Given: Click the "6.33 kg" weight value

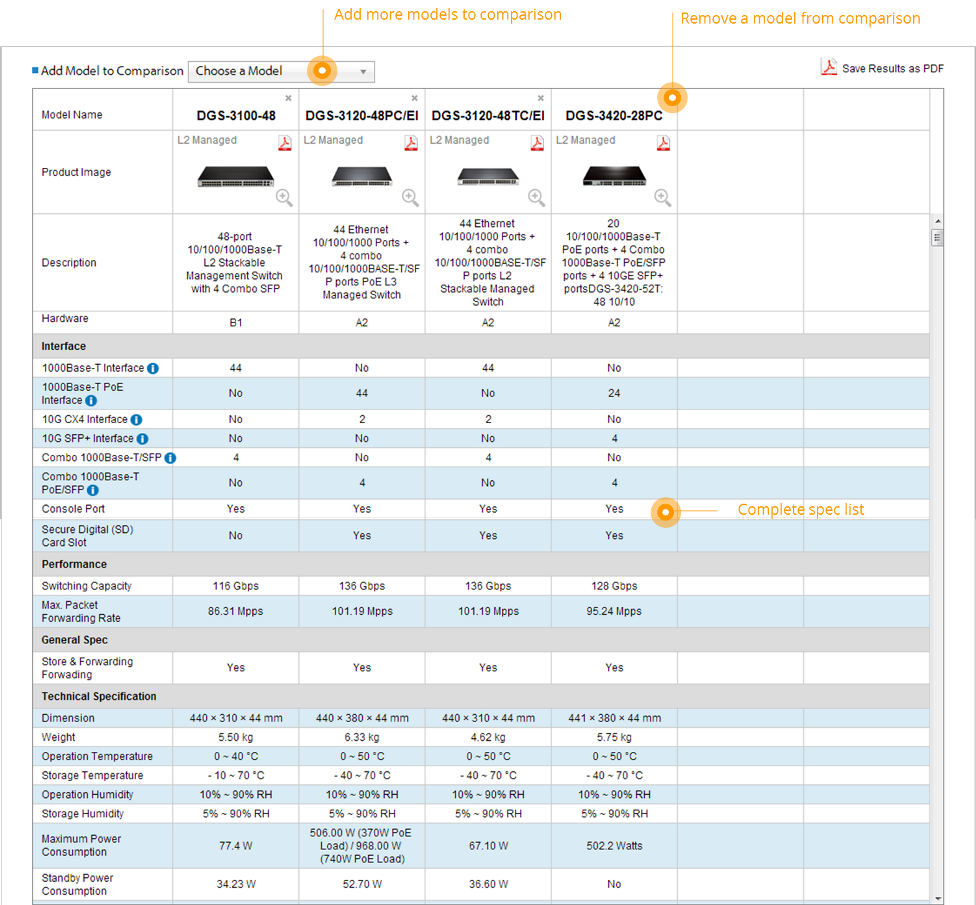Looking at the screenshot, I should pyautogui.click(x=362, y=738).
